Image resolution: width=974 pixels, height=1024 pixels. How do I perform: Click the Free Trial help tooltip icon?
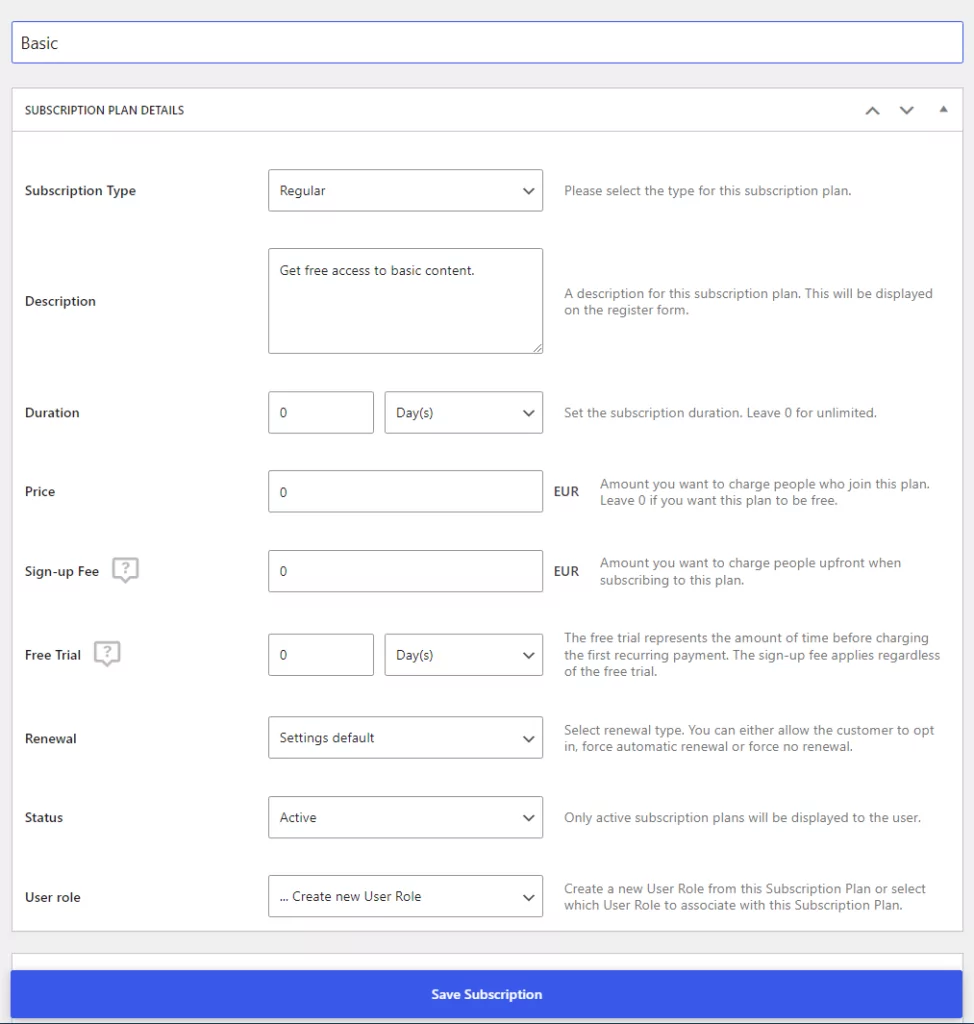(107, 654)
